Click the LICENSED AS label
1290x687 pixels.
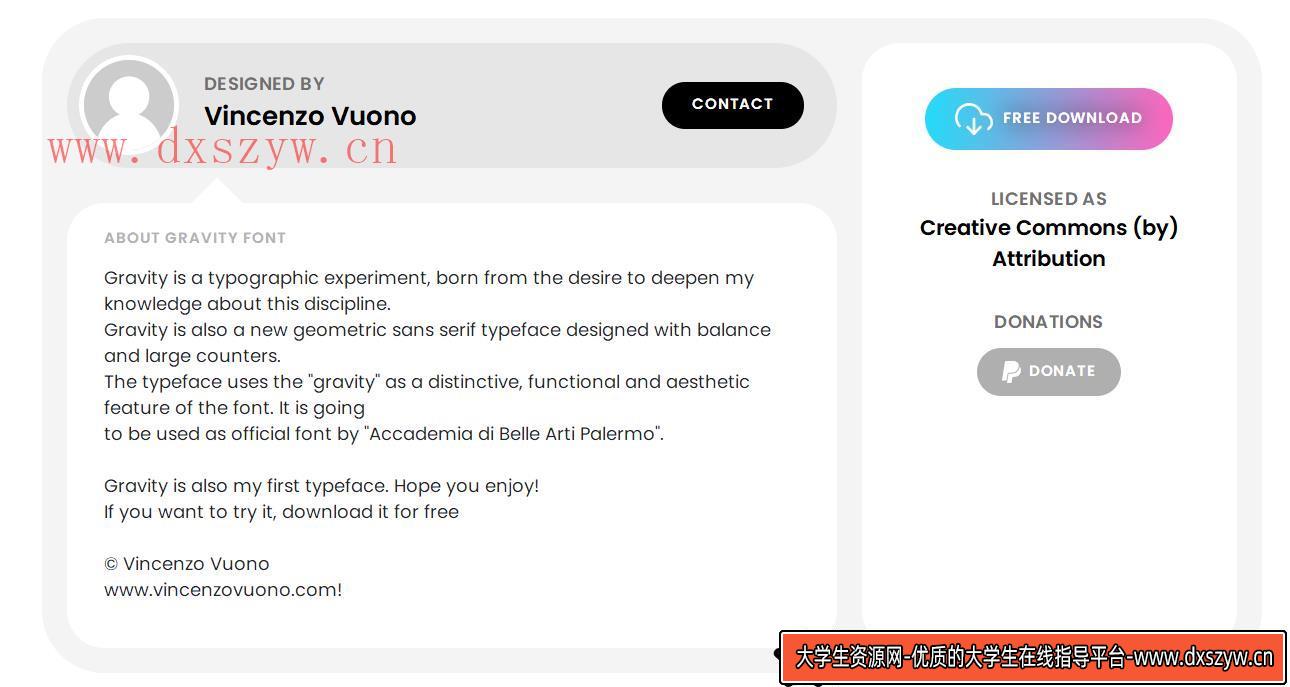[1048, 199]
